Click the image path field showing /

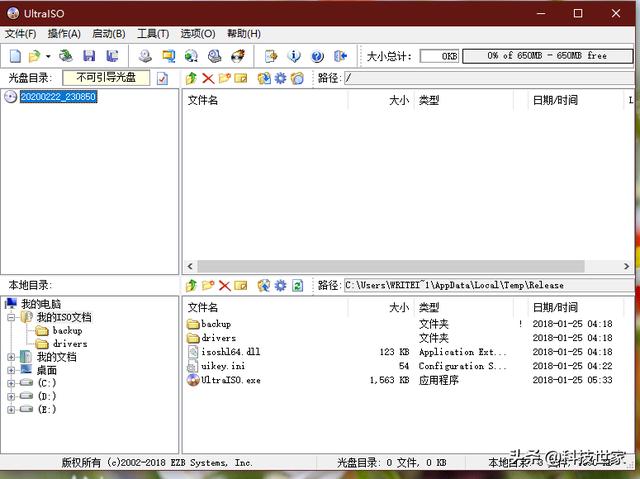[x=489, y=78]
